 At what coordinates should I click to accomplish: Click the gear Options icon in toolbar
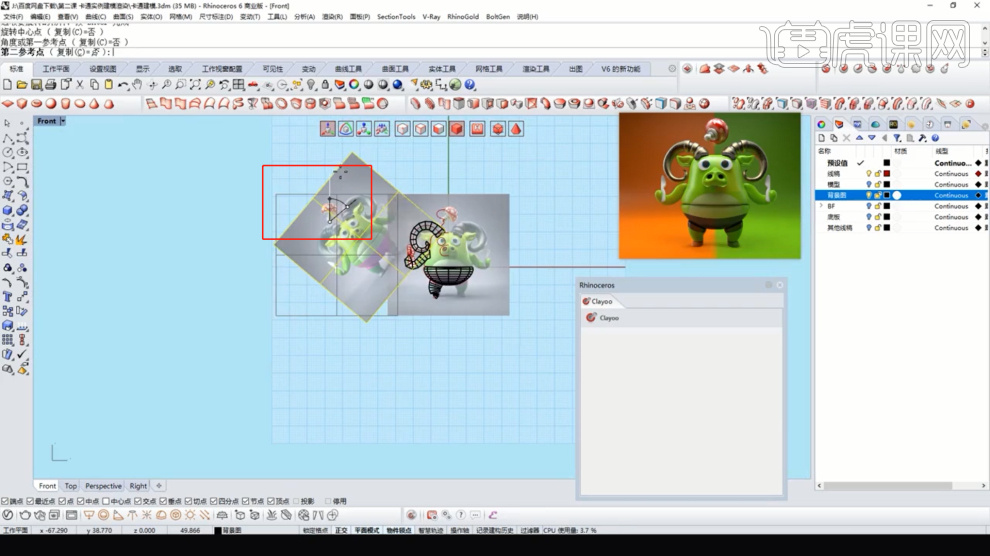point(427,85)
